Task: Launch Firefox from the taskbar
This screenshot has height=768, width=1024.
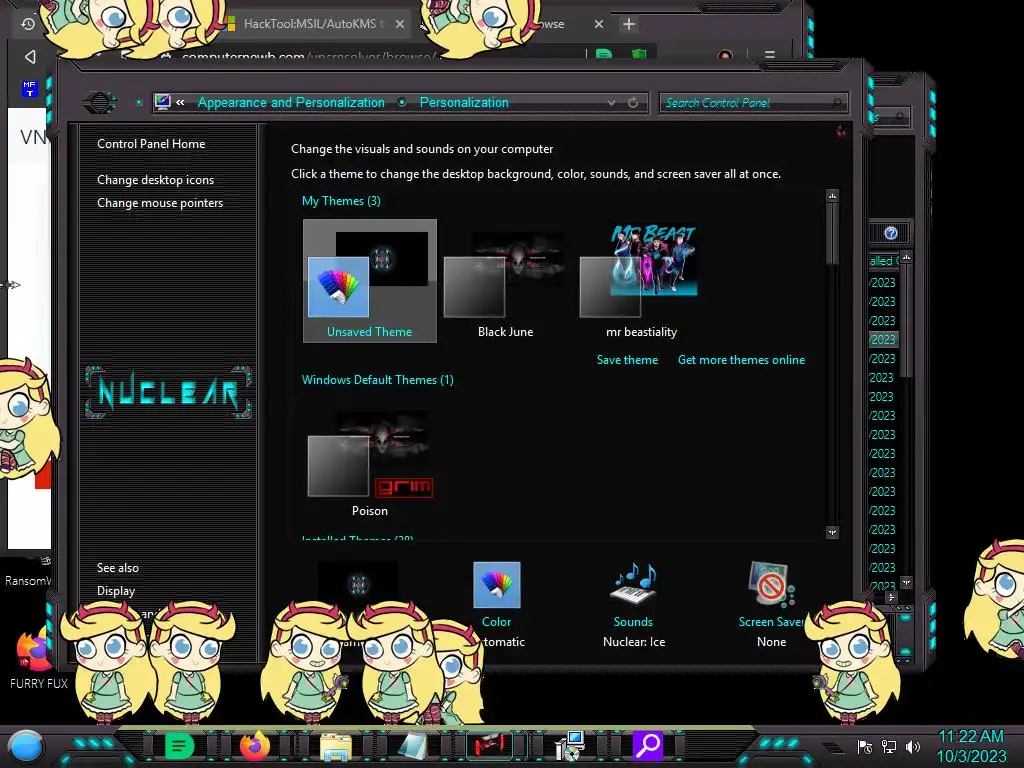Action: click(255, 745)
